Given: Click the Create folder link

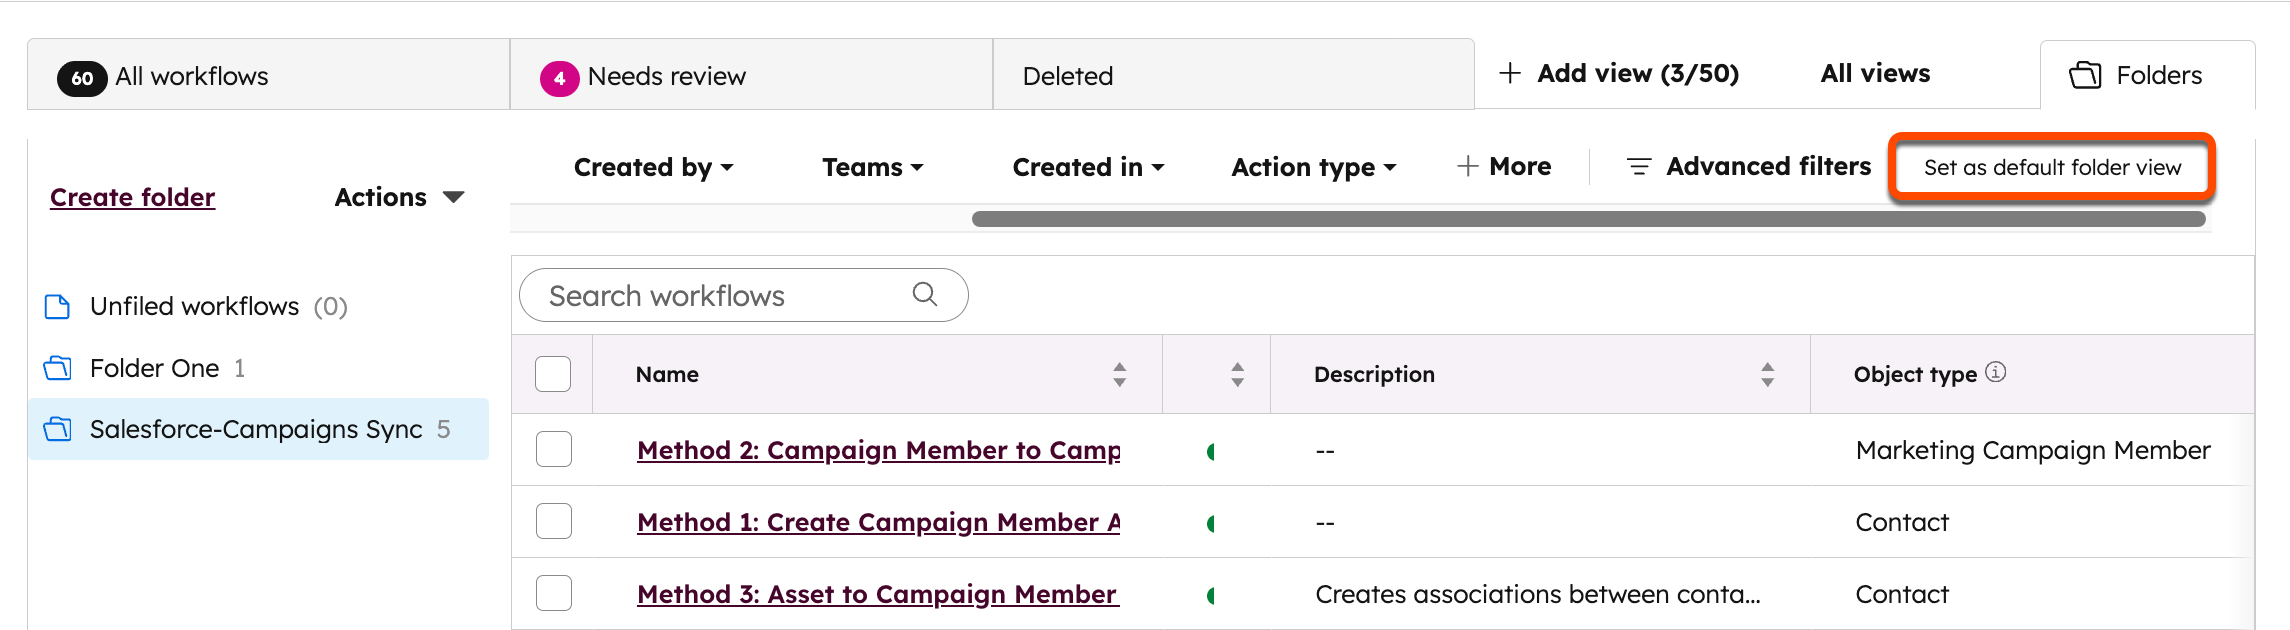Looking at the screenshot, I should 133,197.
